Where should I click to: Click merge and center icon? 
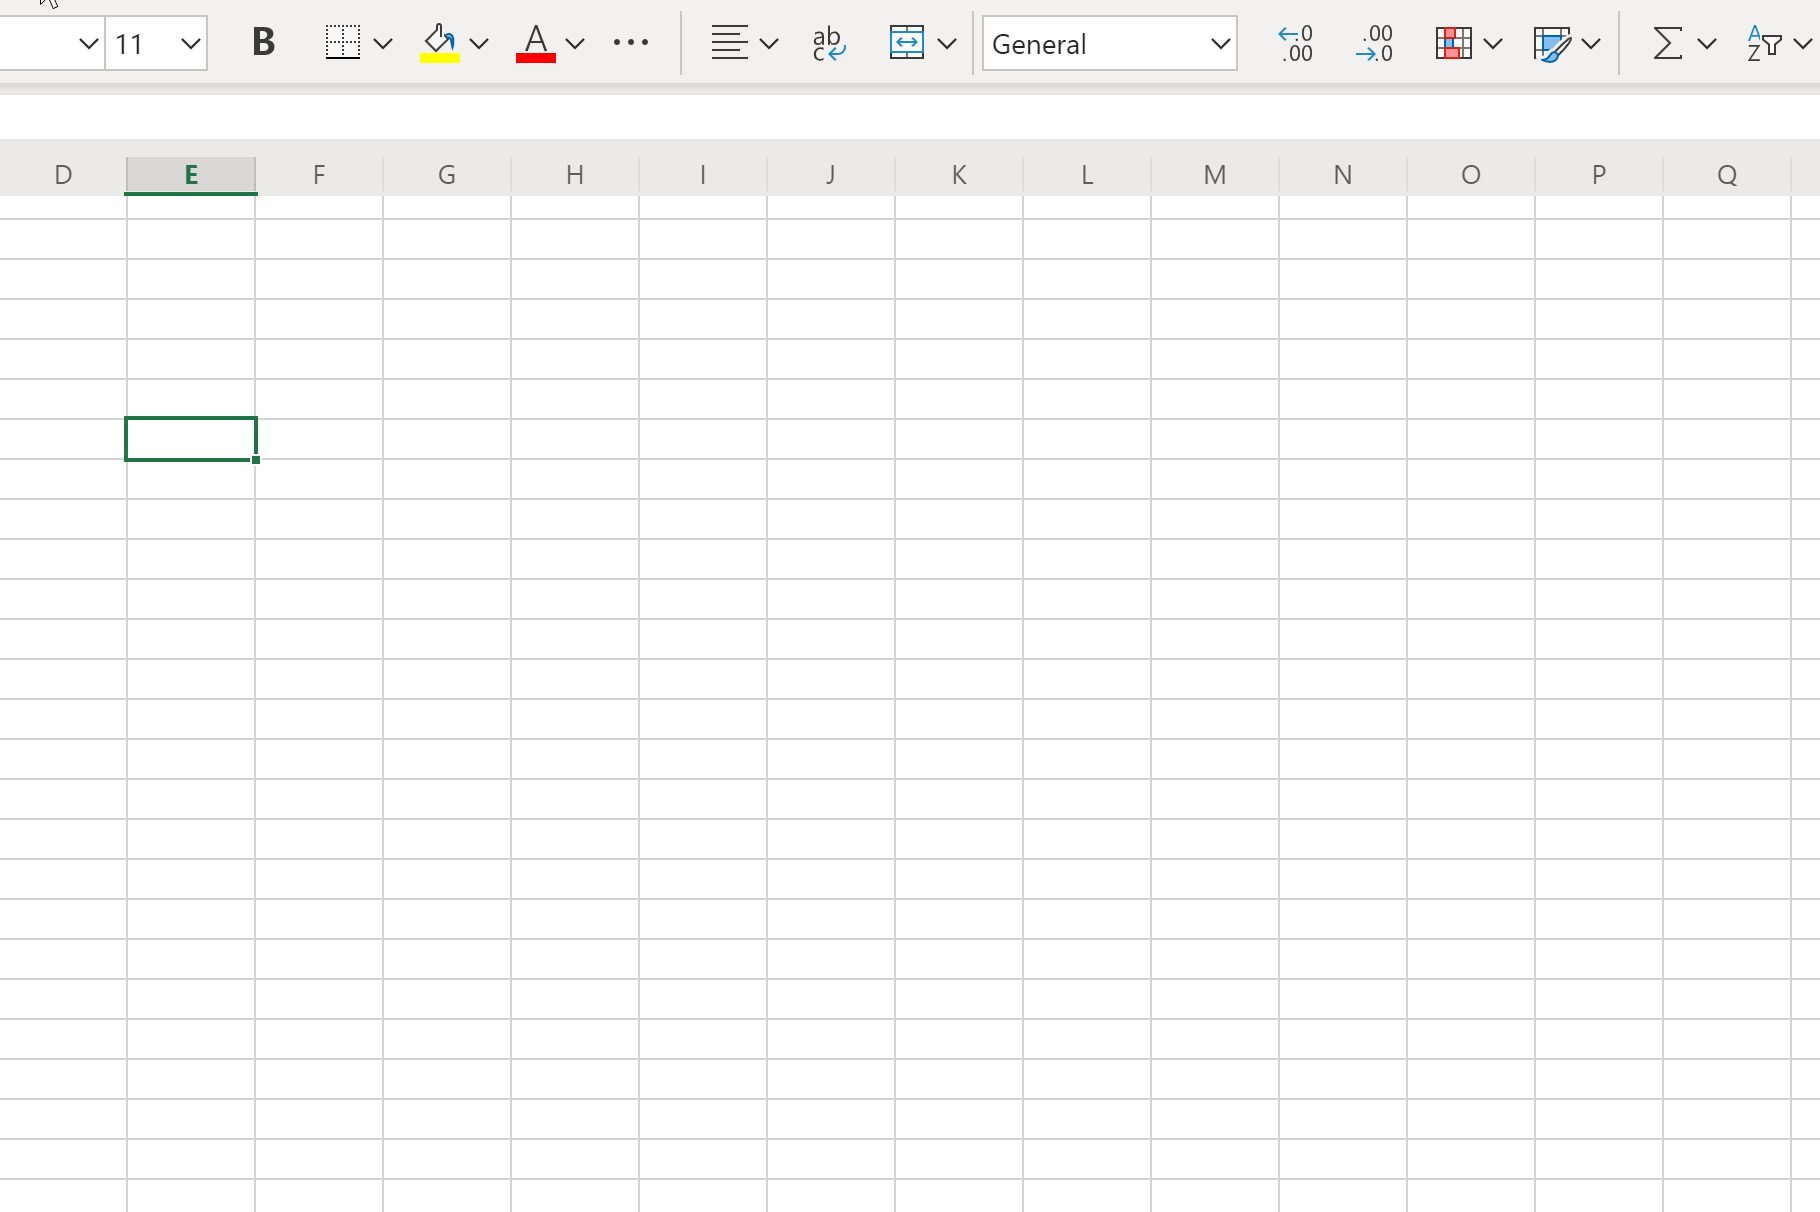coord(906,43)
